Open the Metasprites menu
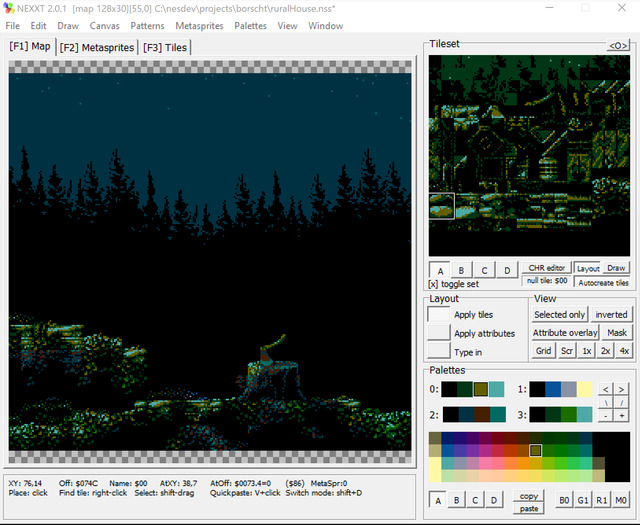The height and width of the screenshot is (525, 640). coord(199,26)
